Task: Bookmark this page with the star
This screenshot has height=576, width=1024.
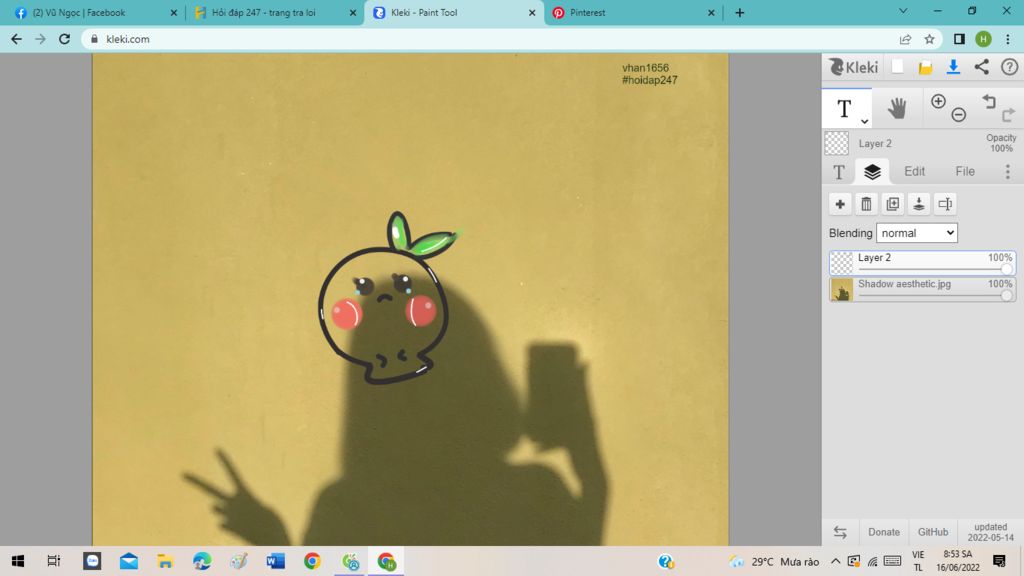Action: click(929, 39)
